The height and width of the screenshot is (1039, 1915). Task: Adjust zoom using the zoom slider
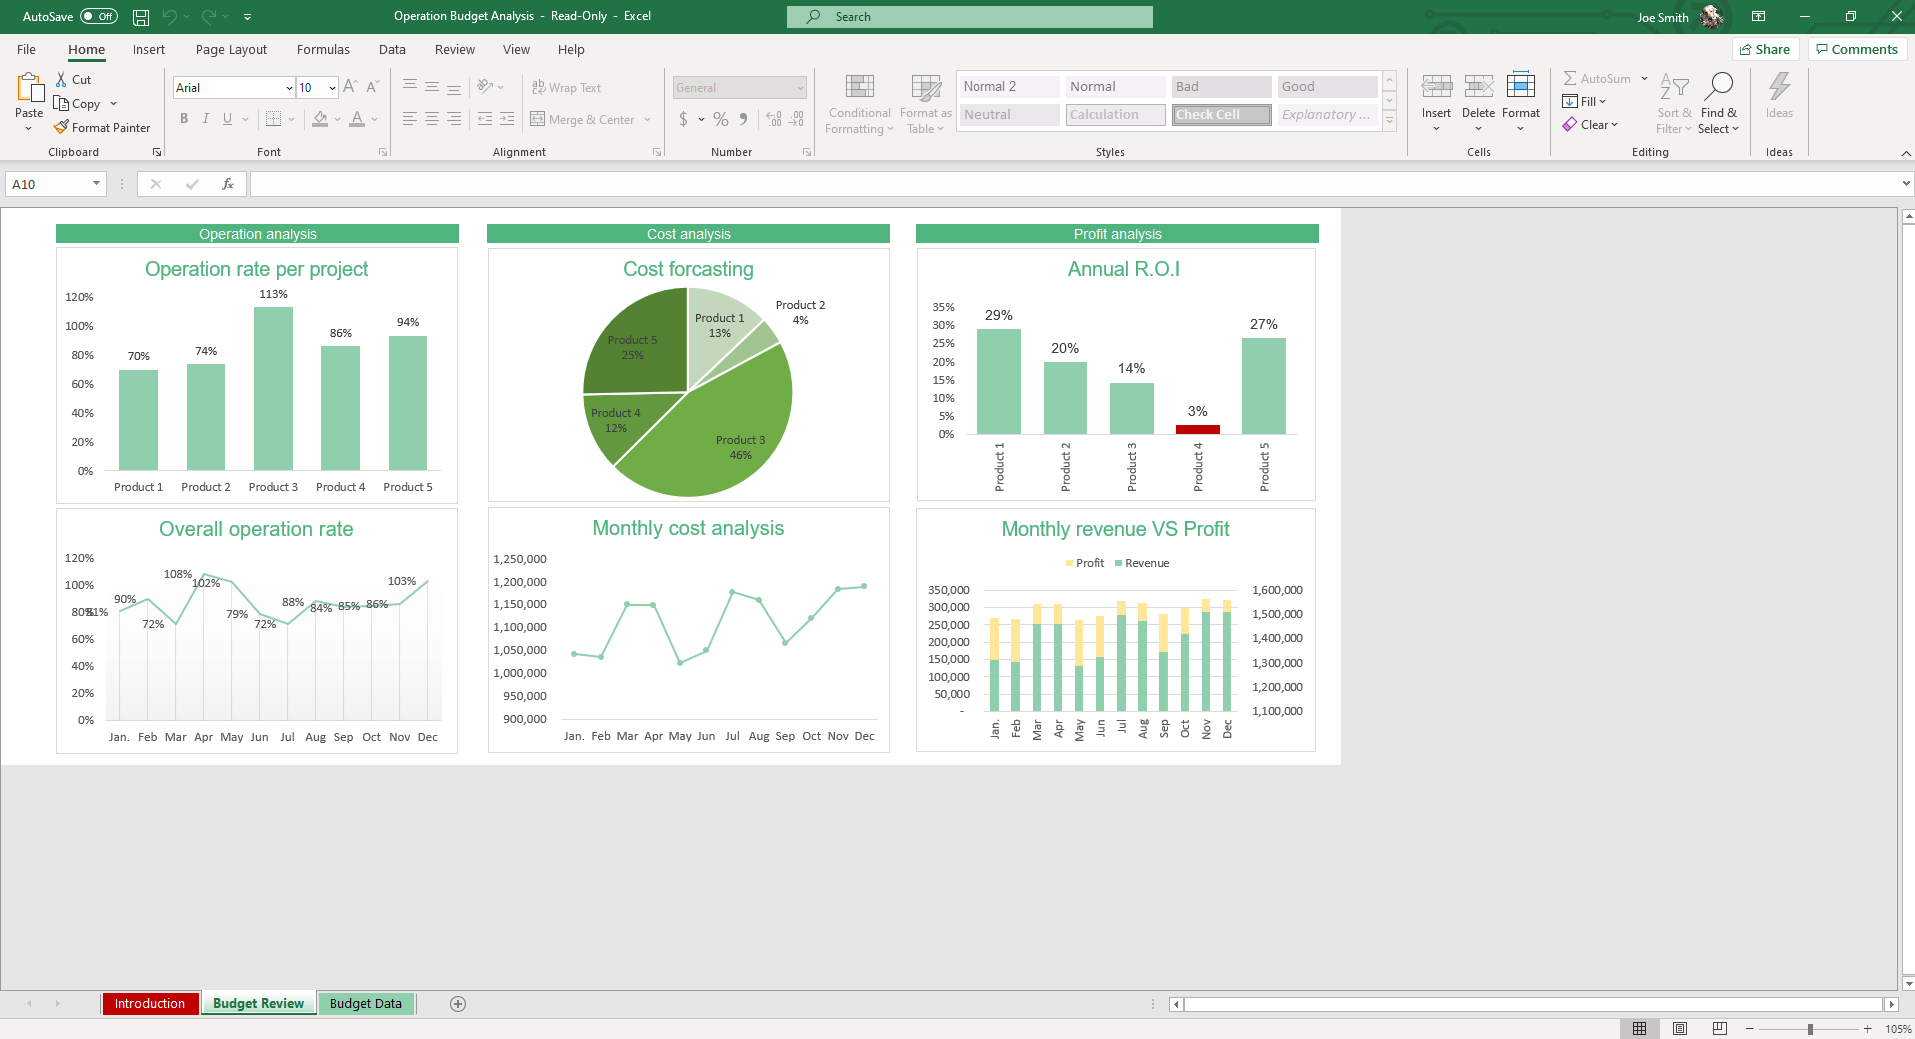(1810, 1027)
